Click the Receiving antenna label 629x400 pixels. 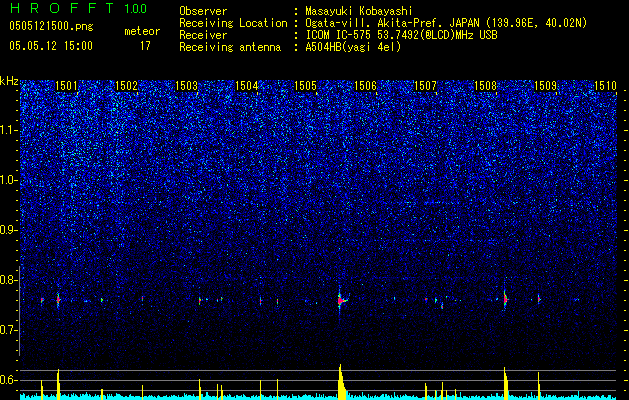point(230,47)
